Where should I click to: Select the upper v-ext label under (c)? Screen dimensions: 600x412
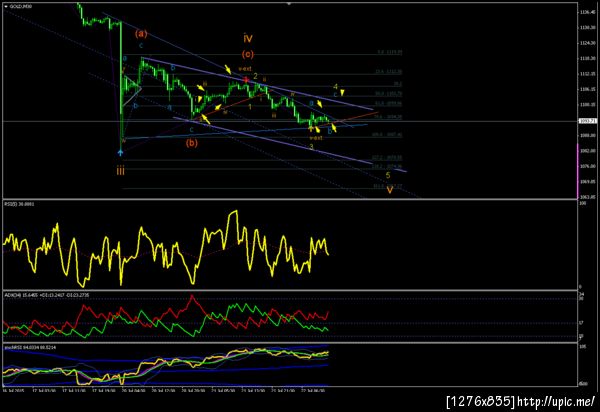(245, 69)
